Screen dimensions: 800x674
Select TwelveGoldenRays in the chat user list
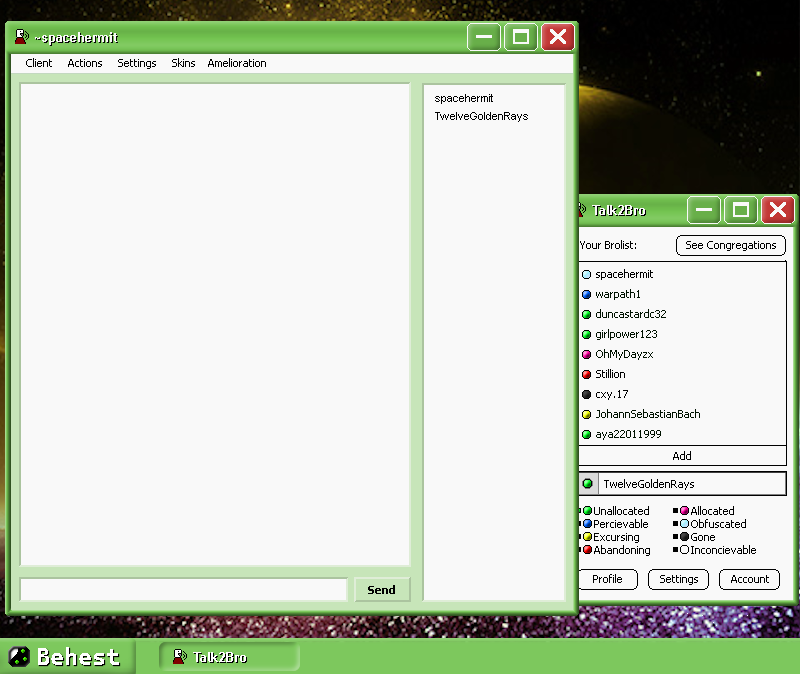click(481, 116)
